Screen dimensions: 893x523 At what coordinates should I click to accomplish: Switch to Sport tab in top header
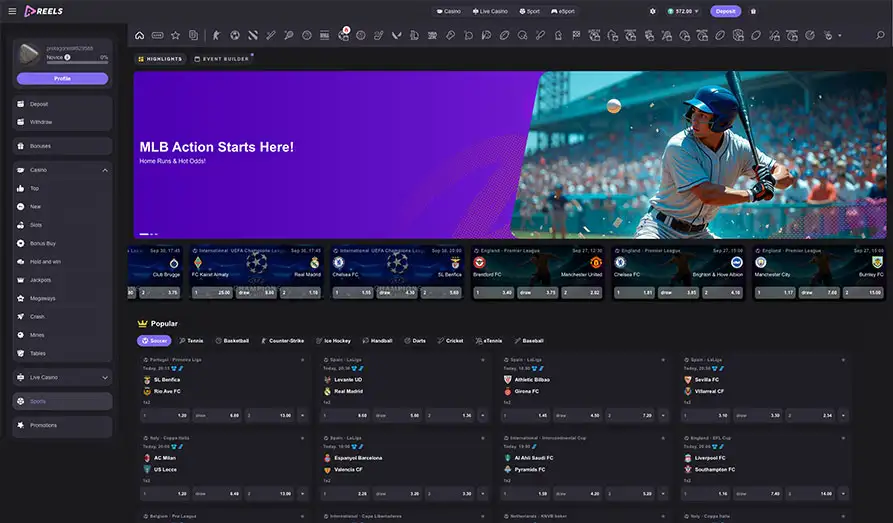coord(530,11)
